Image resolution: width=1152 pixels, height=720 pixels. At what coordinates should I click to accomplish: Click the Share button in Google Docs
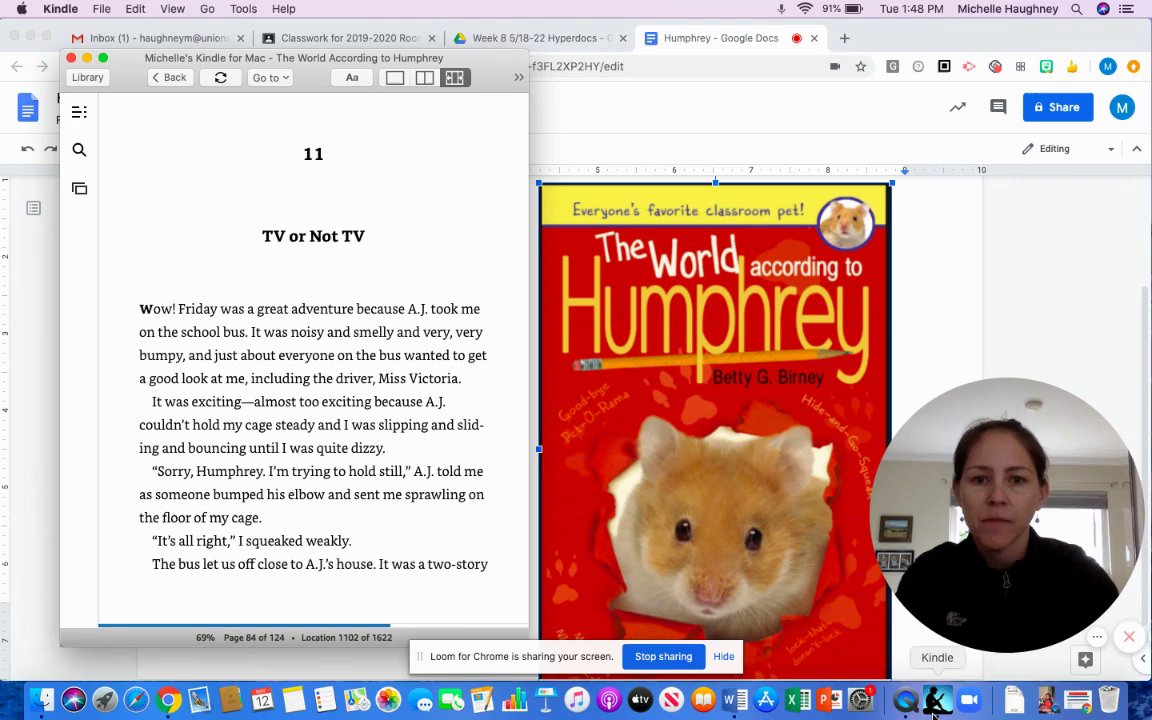point(1058,107)
